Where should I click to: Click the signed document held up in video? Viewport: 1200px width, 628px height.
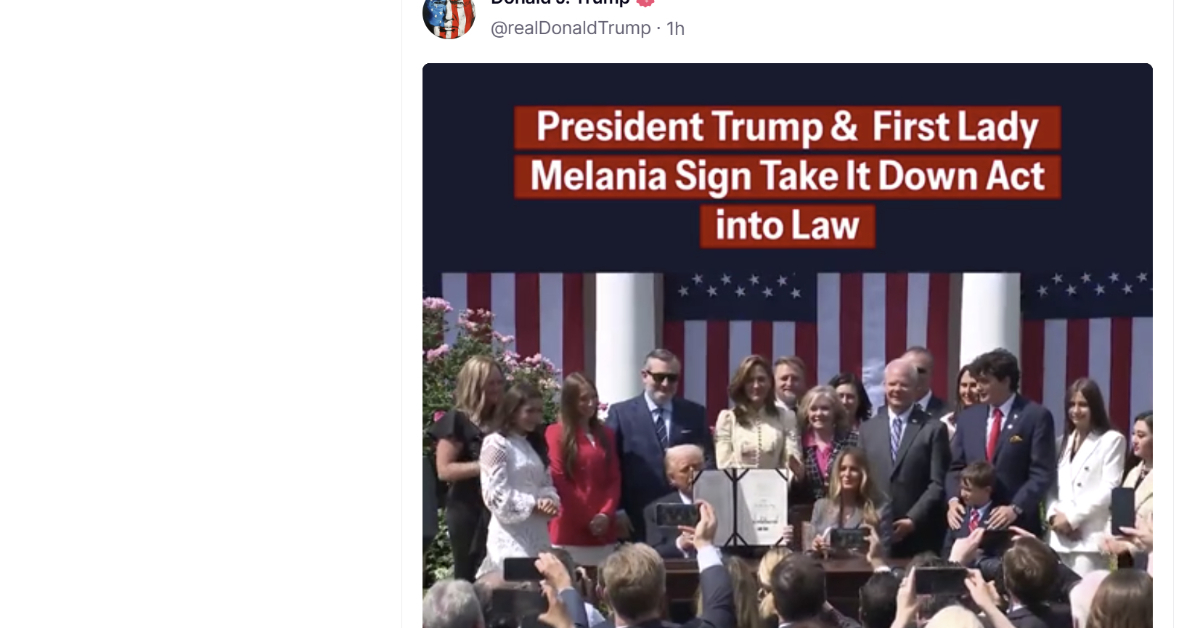tap(741, 505)
